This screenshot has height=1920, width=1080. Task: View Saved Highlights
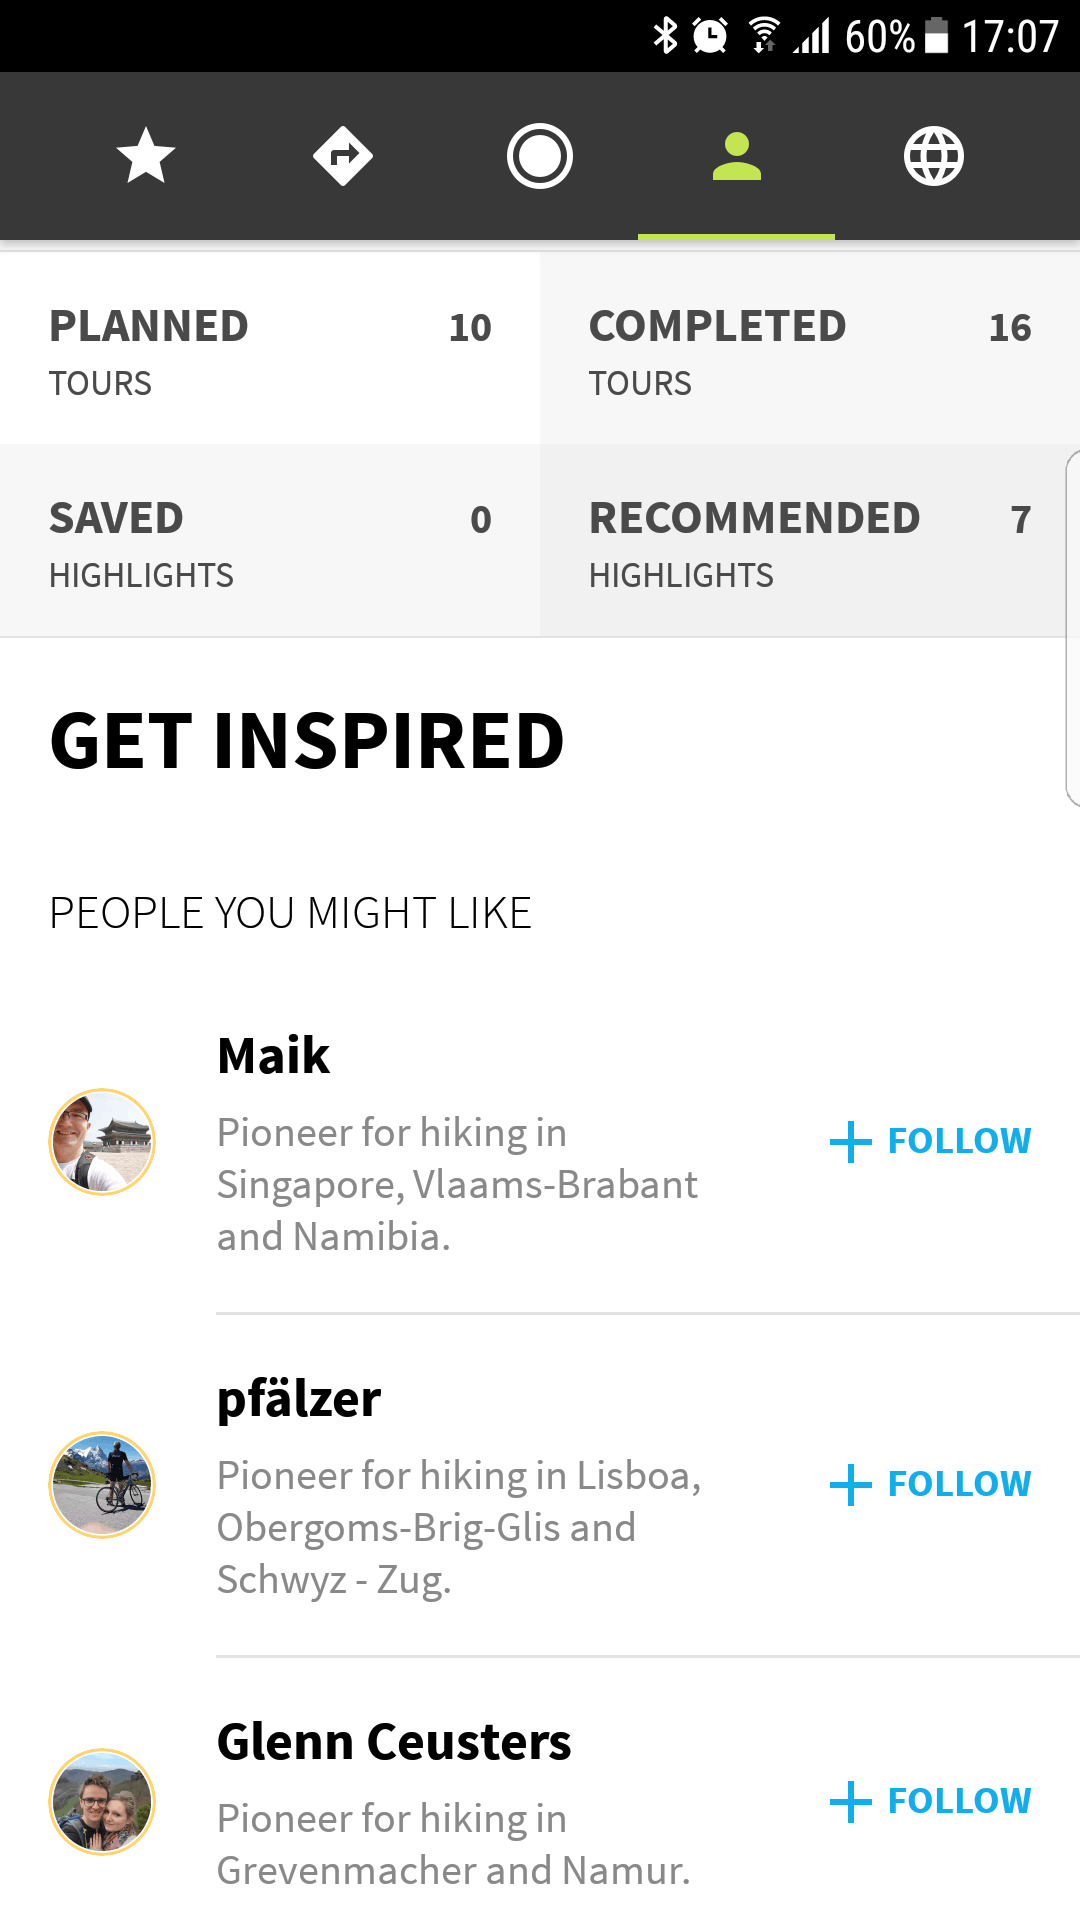click(270, 541)
